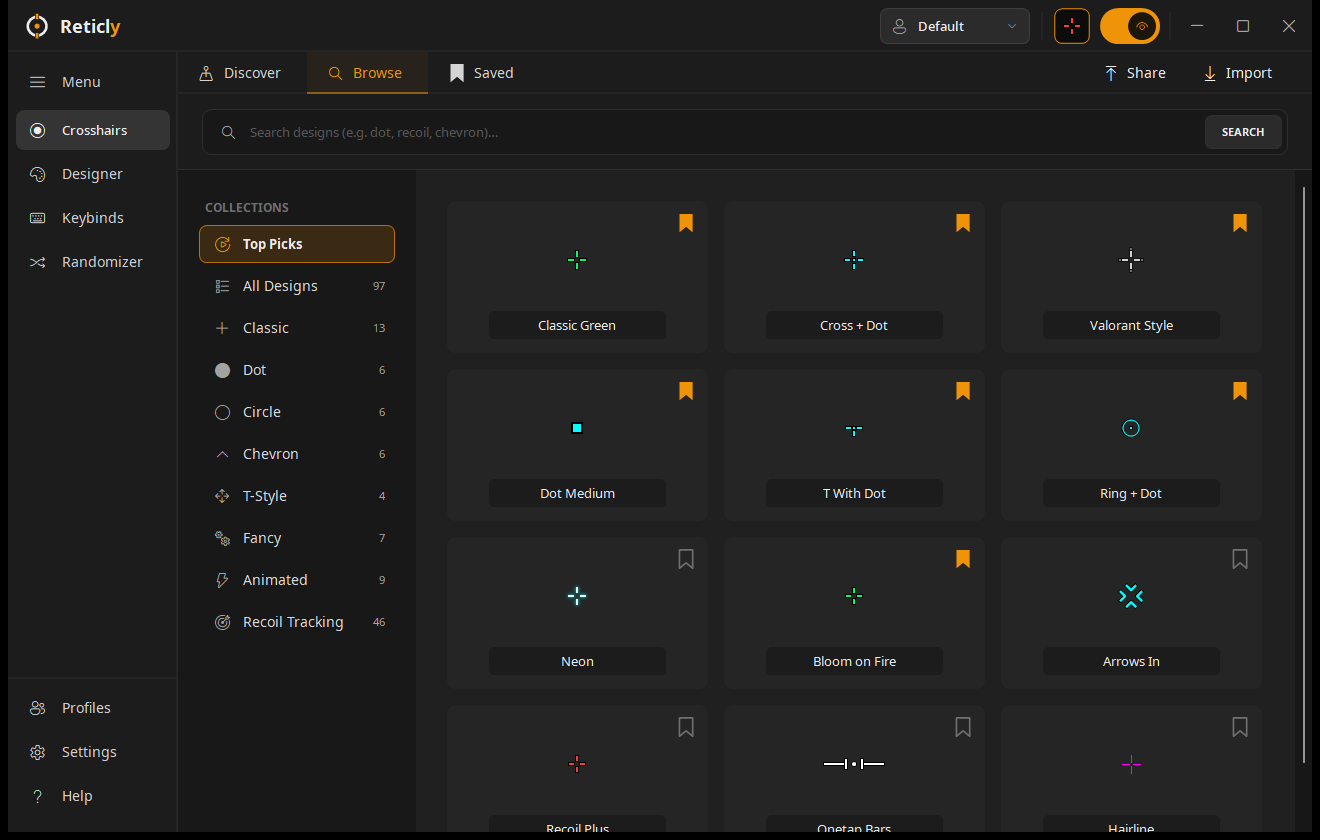Bookmark the Arrows In crosshair
Image resolution: width=1320 pixels, height=840 pixels.
tap(1240, 559)
